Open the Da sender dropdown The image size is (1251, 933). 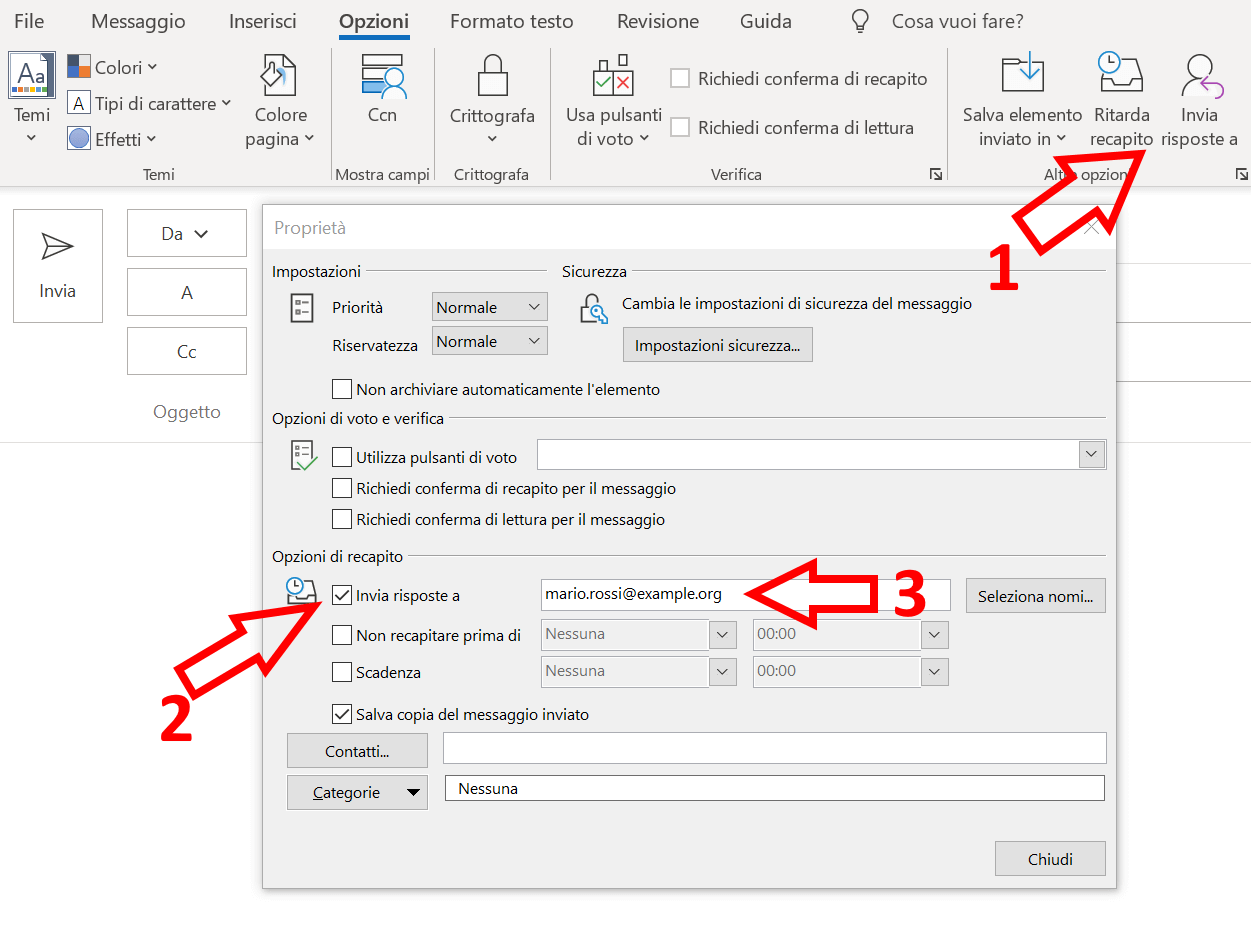pyautogui.click(x=187, y=233)
